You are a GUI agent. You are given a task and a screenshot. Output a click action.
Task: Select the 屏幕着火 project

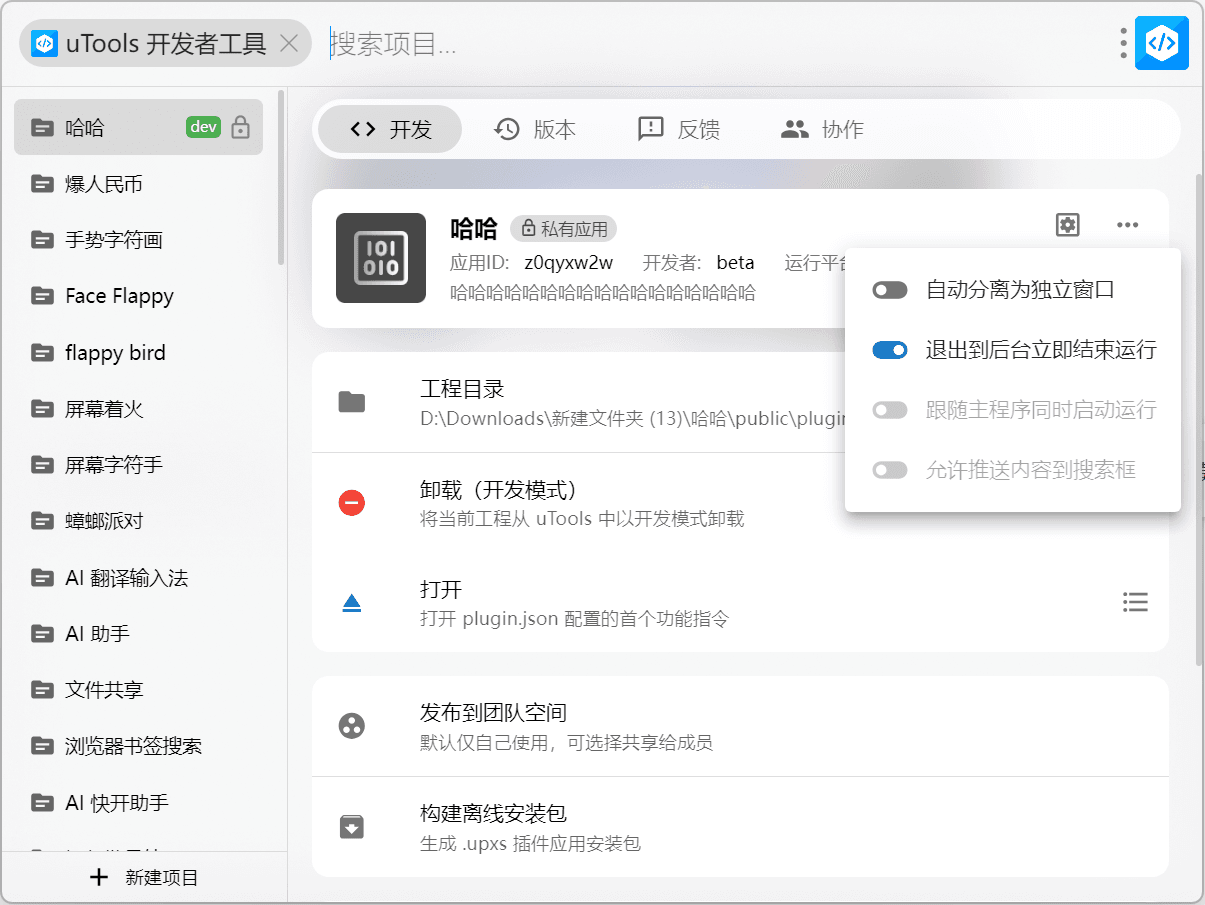click(x=138, y=409)
